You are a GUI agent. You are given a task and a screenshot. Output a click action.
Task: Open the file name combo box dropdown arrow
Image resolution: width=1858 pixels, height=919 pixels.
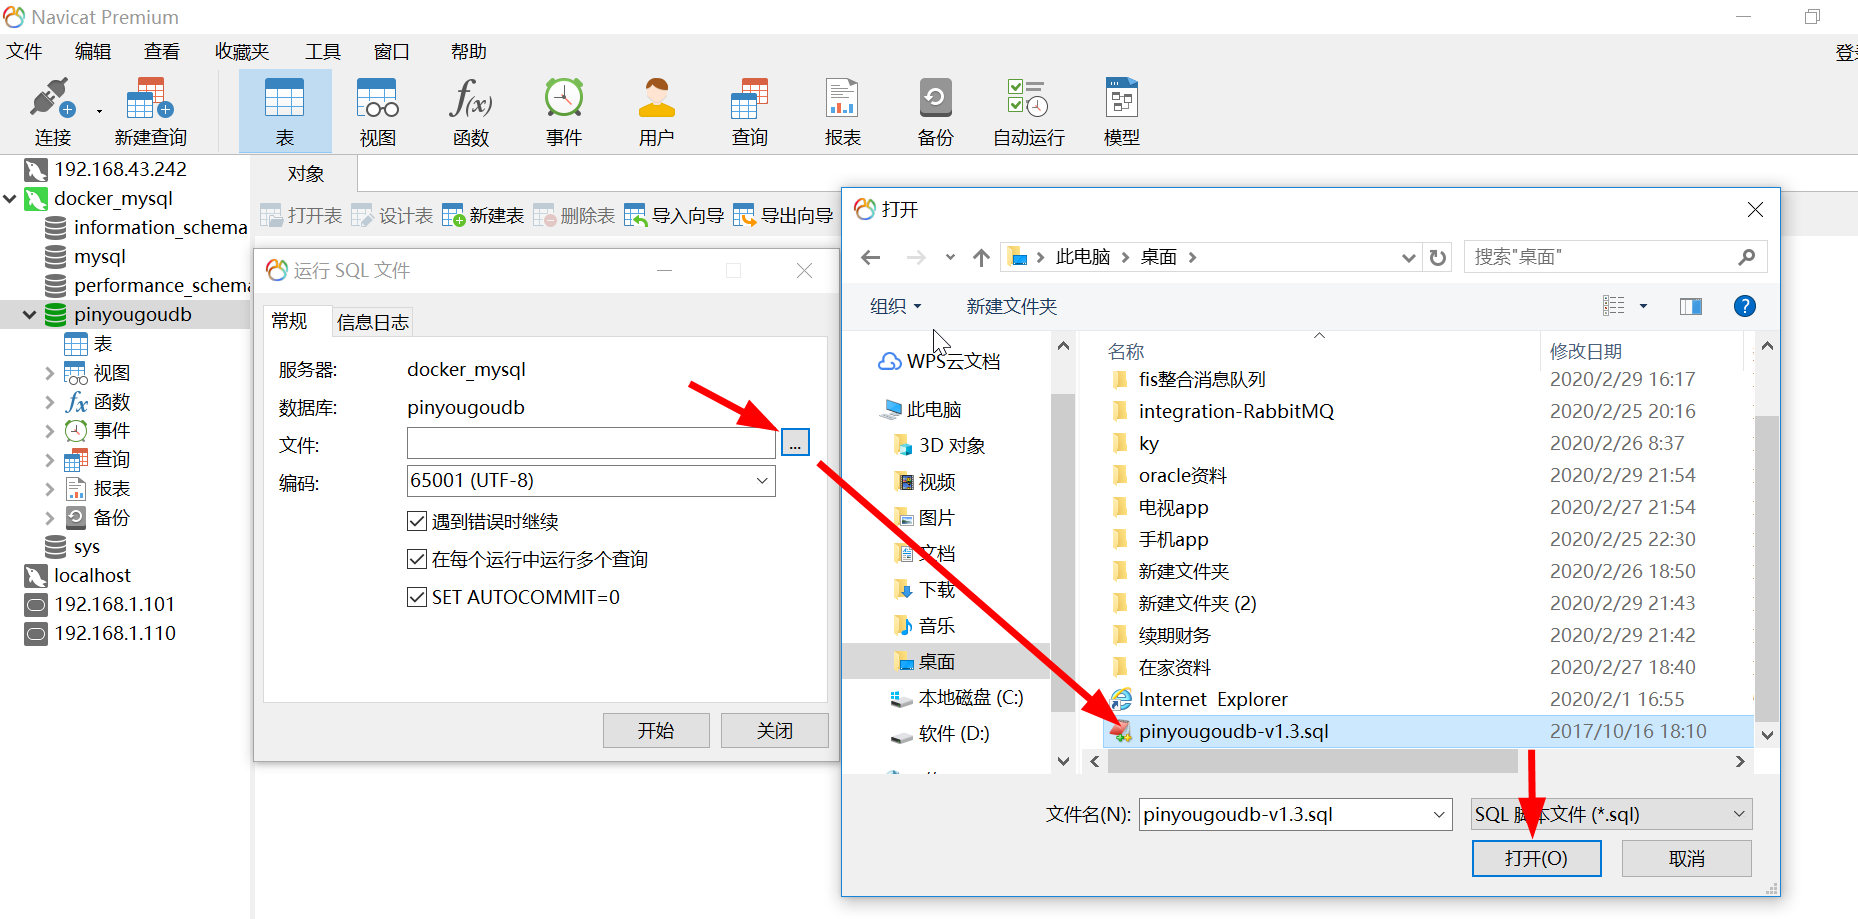pos(1439,815)
